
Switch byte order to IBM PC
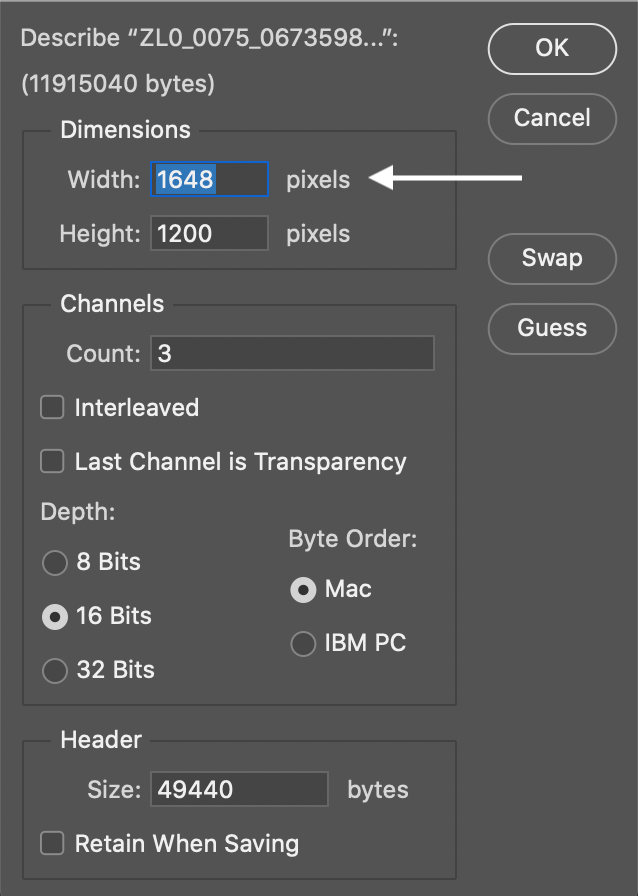[303, 644]
